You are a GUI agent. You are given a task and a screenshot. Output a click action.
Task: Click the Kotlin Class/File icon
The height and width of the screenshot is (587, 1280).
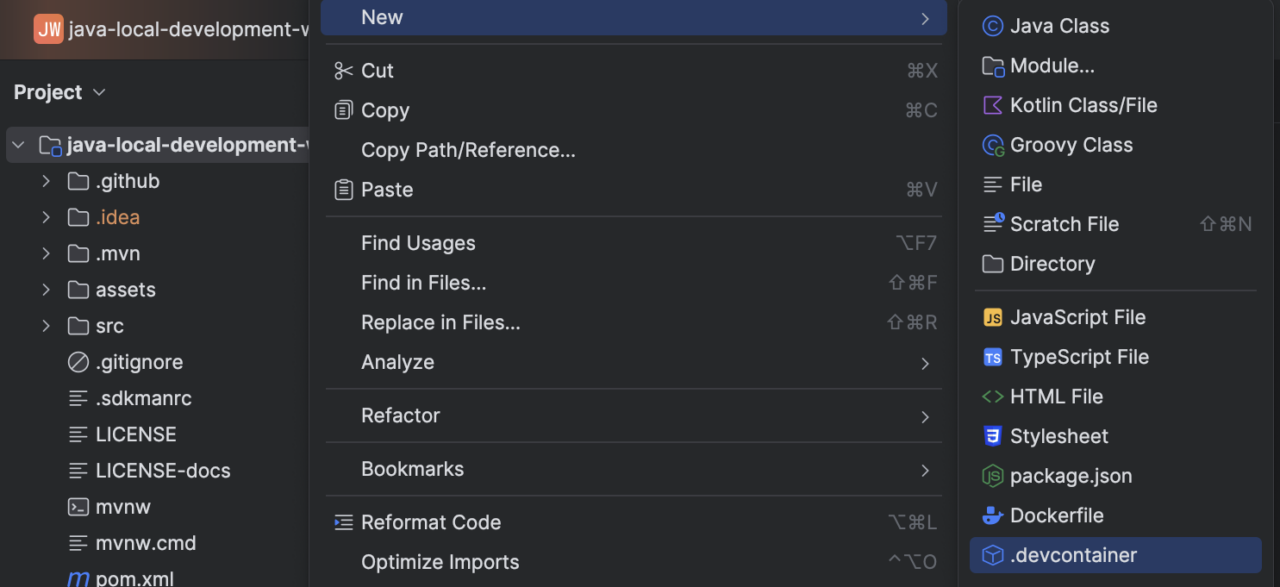pos(992,105)
